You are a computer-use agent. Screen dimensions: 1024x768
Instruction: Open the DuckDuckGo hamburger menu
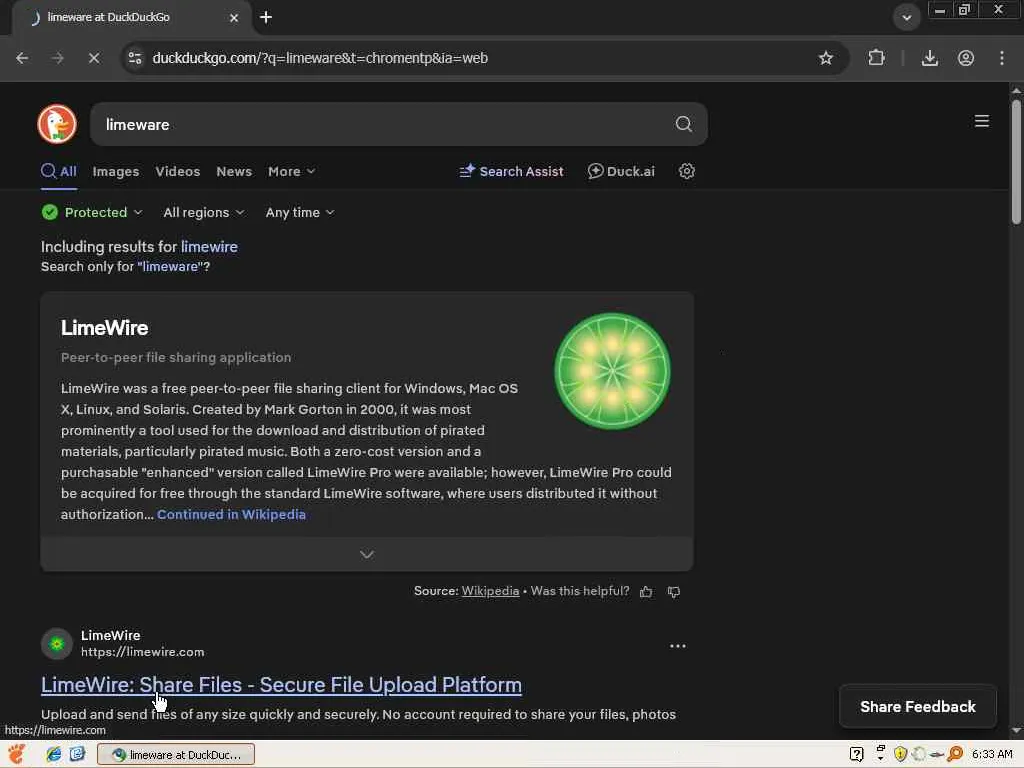(982, 121)
